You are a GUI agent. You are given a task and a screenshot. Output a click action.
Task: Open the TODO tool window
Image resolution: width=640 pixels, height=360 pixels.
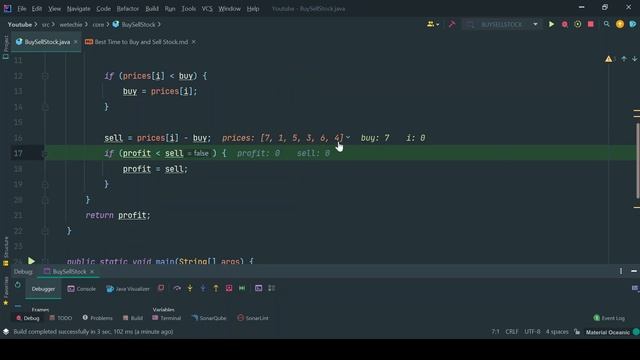pos(60,318)
